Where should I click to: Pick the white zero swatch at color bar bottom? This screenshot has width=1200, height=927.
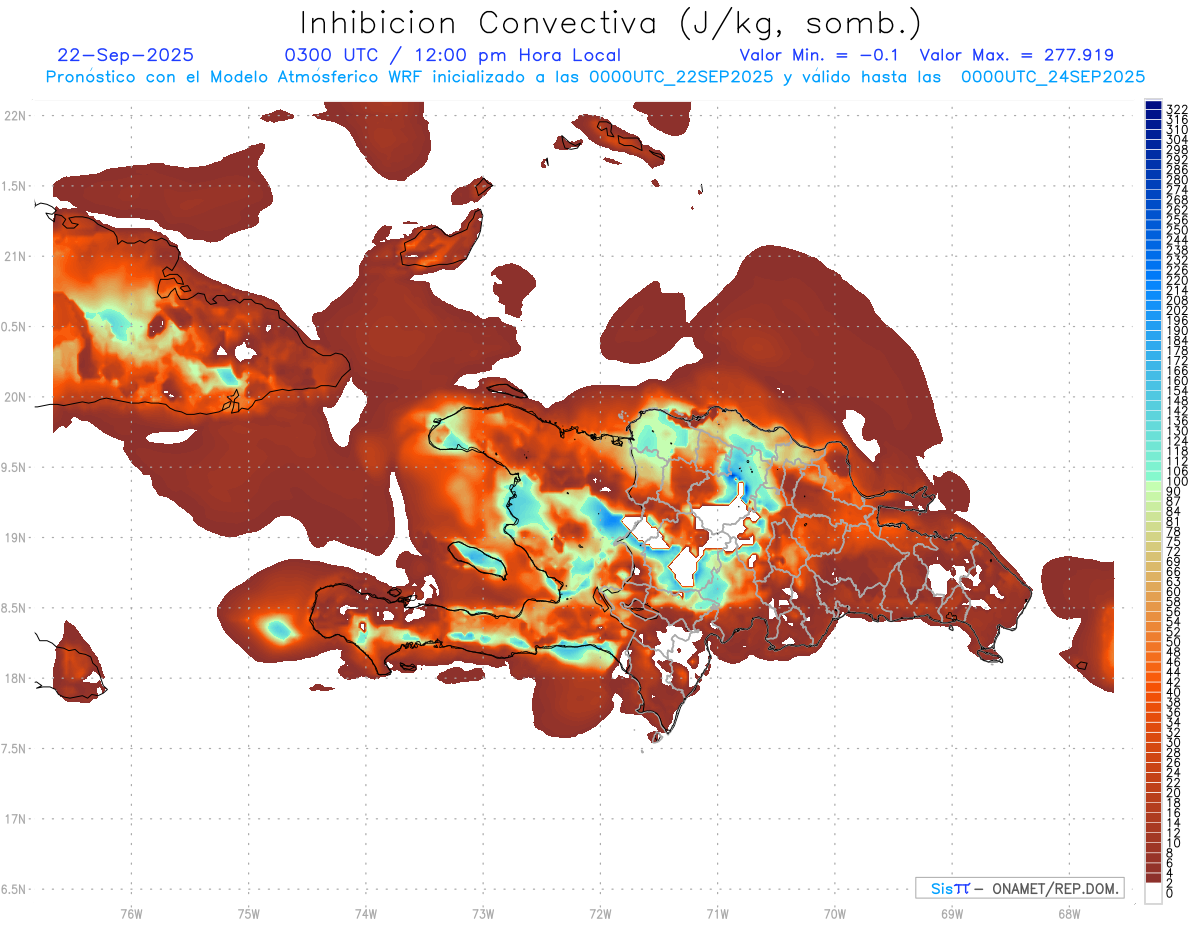click(1153, 894)
